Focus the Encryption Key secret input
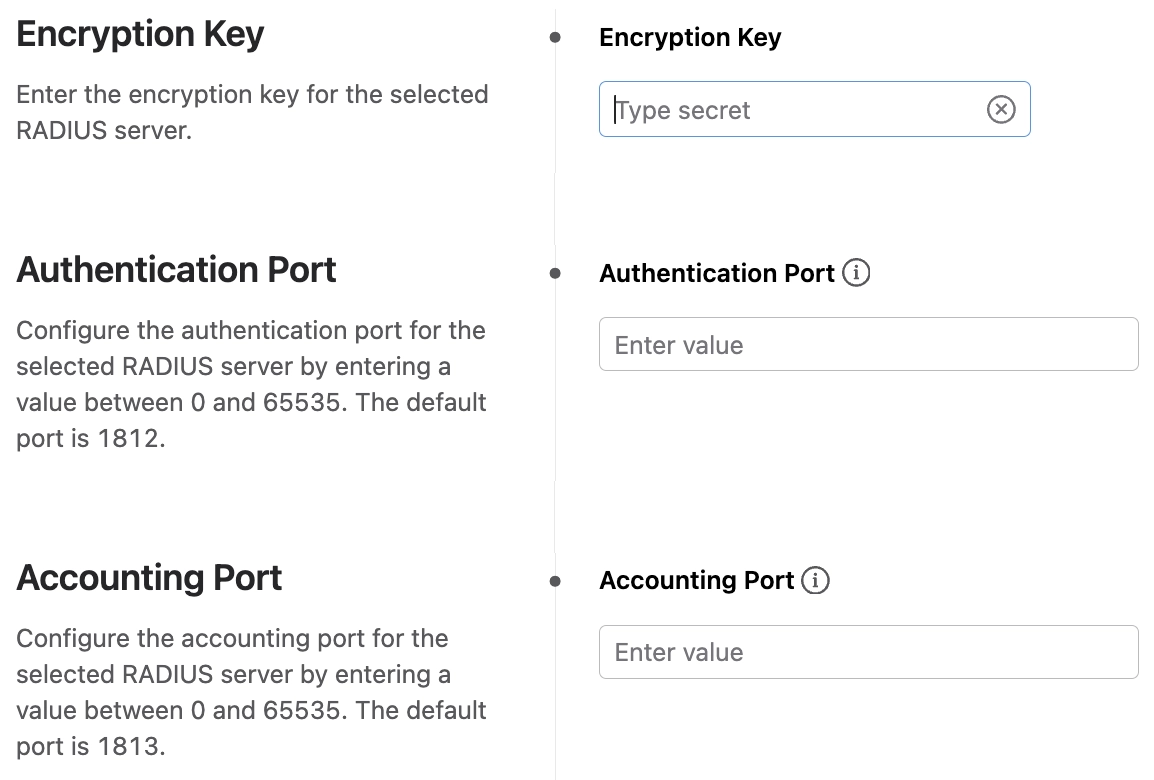 790,110
